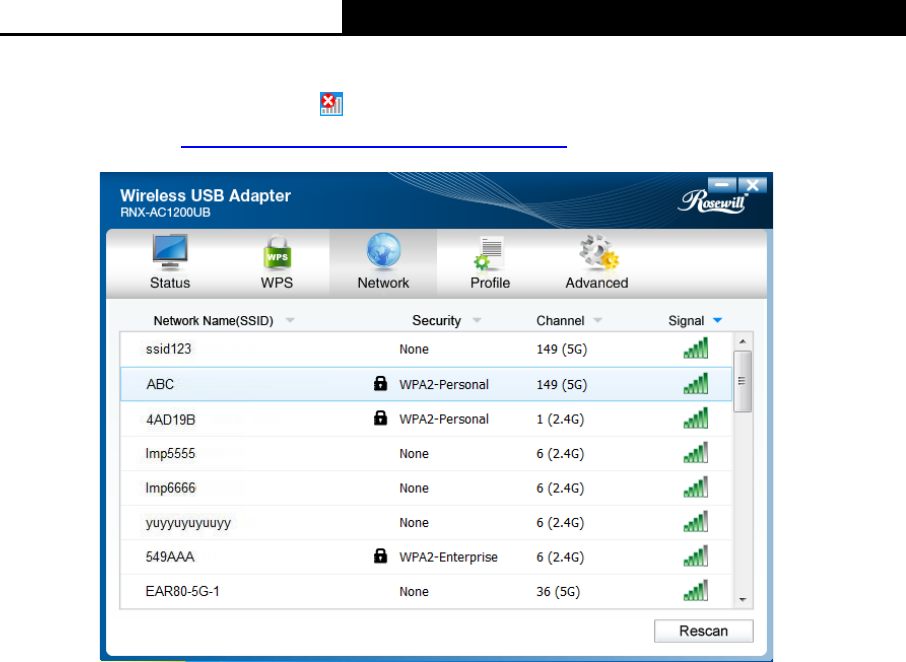Click signal bars for yuyyuyuyuuyy
Viewport: 906px width, 662px height.
tap(696, 522)
